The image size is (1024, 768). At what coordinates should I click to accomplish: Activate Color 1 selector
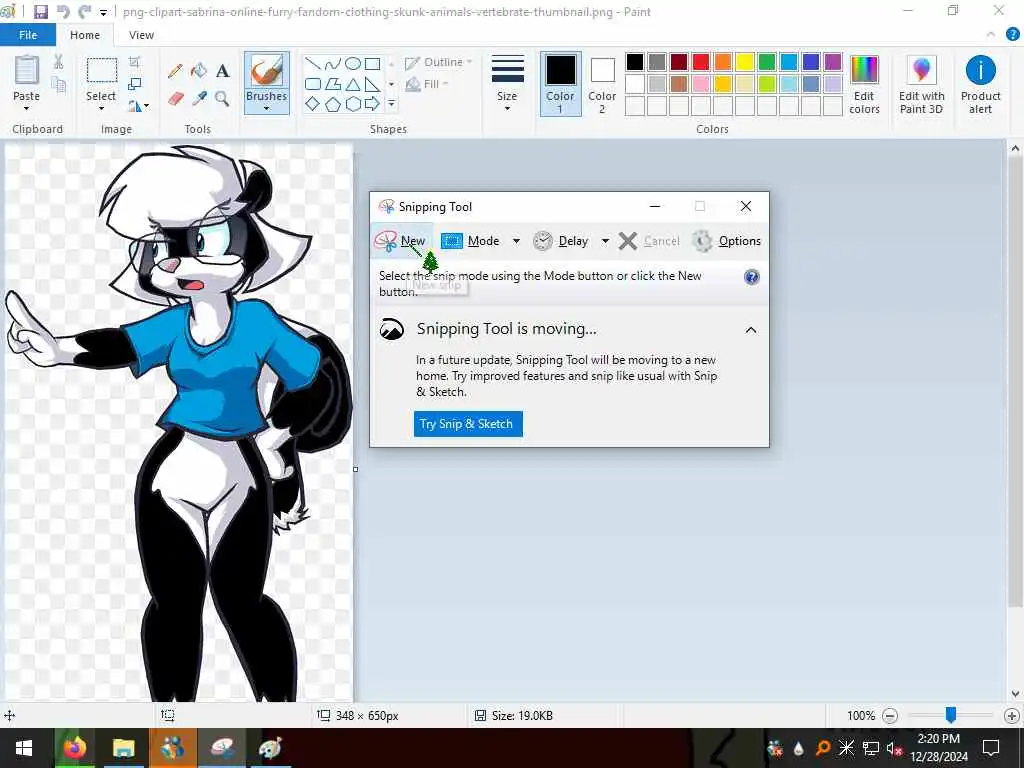[560, 84]
